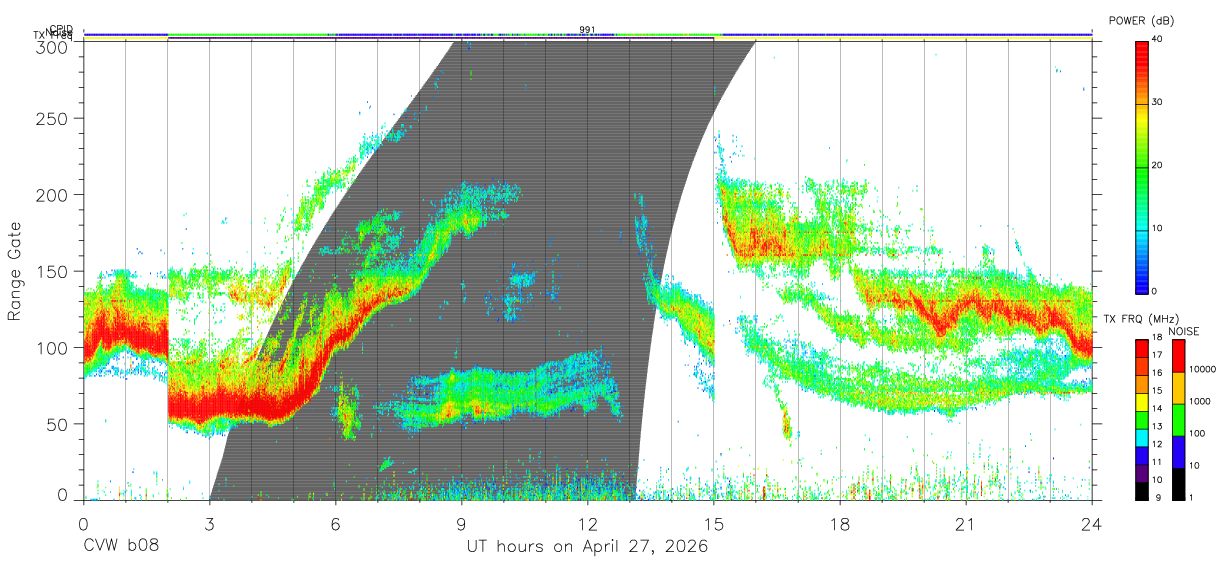Click the '991' CPID value at top

coord(587,30)
